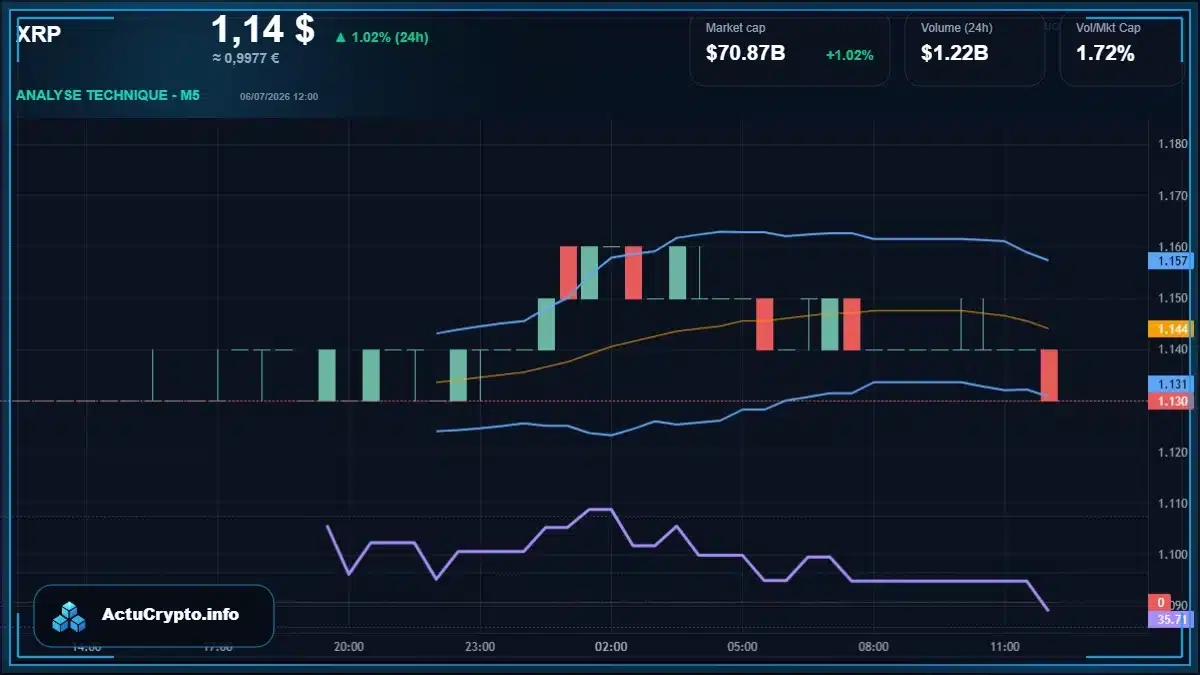Click the 02:00 time axis label

pyautogui.click(x=611, y=647)
